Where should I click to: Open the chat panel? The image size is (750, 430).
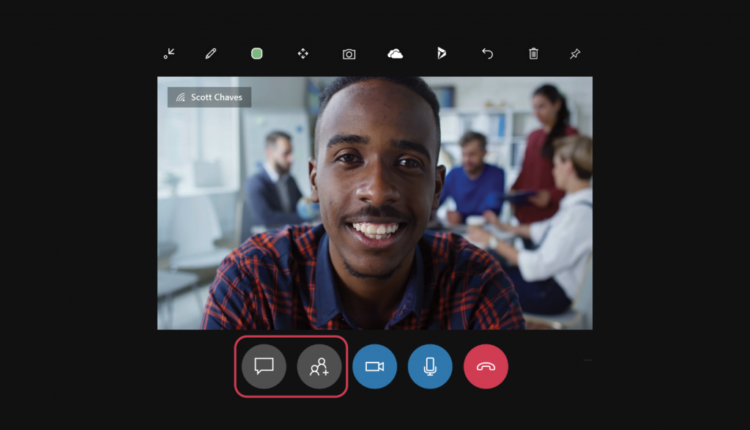(264, 367)
